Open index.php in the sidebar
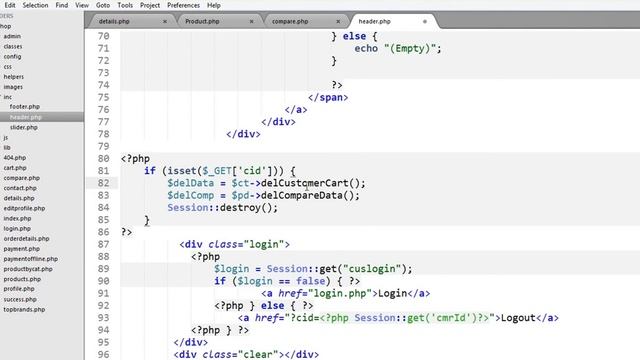Image resolution: width=640 pixels, height=360 pixels. click(x=18, y=218)
